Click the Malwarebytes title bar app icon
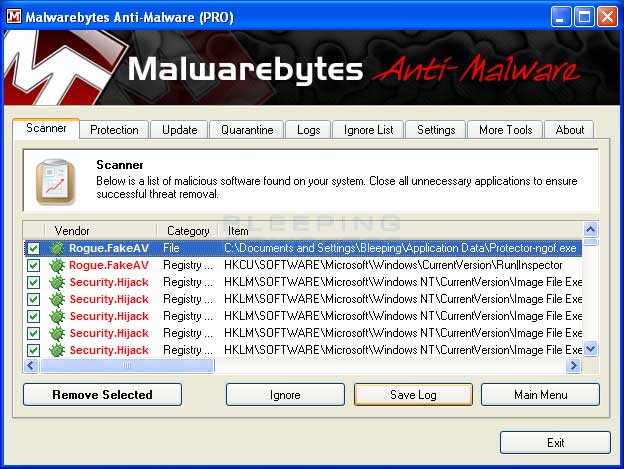 (14, 16)
